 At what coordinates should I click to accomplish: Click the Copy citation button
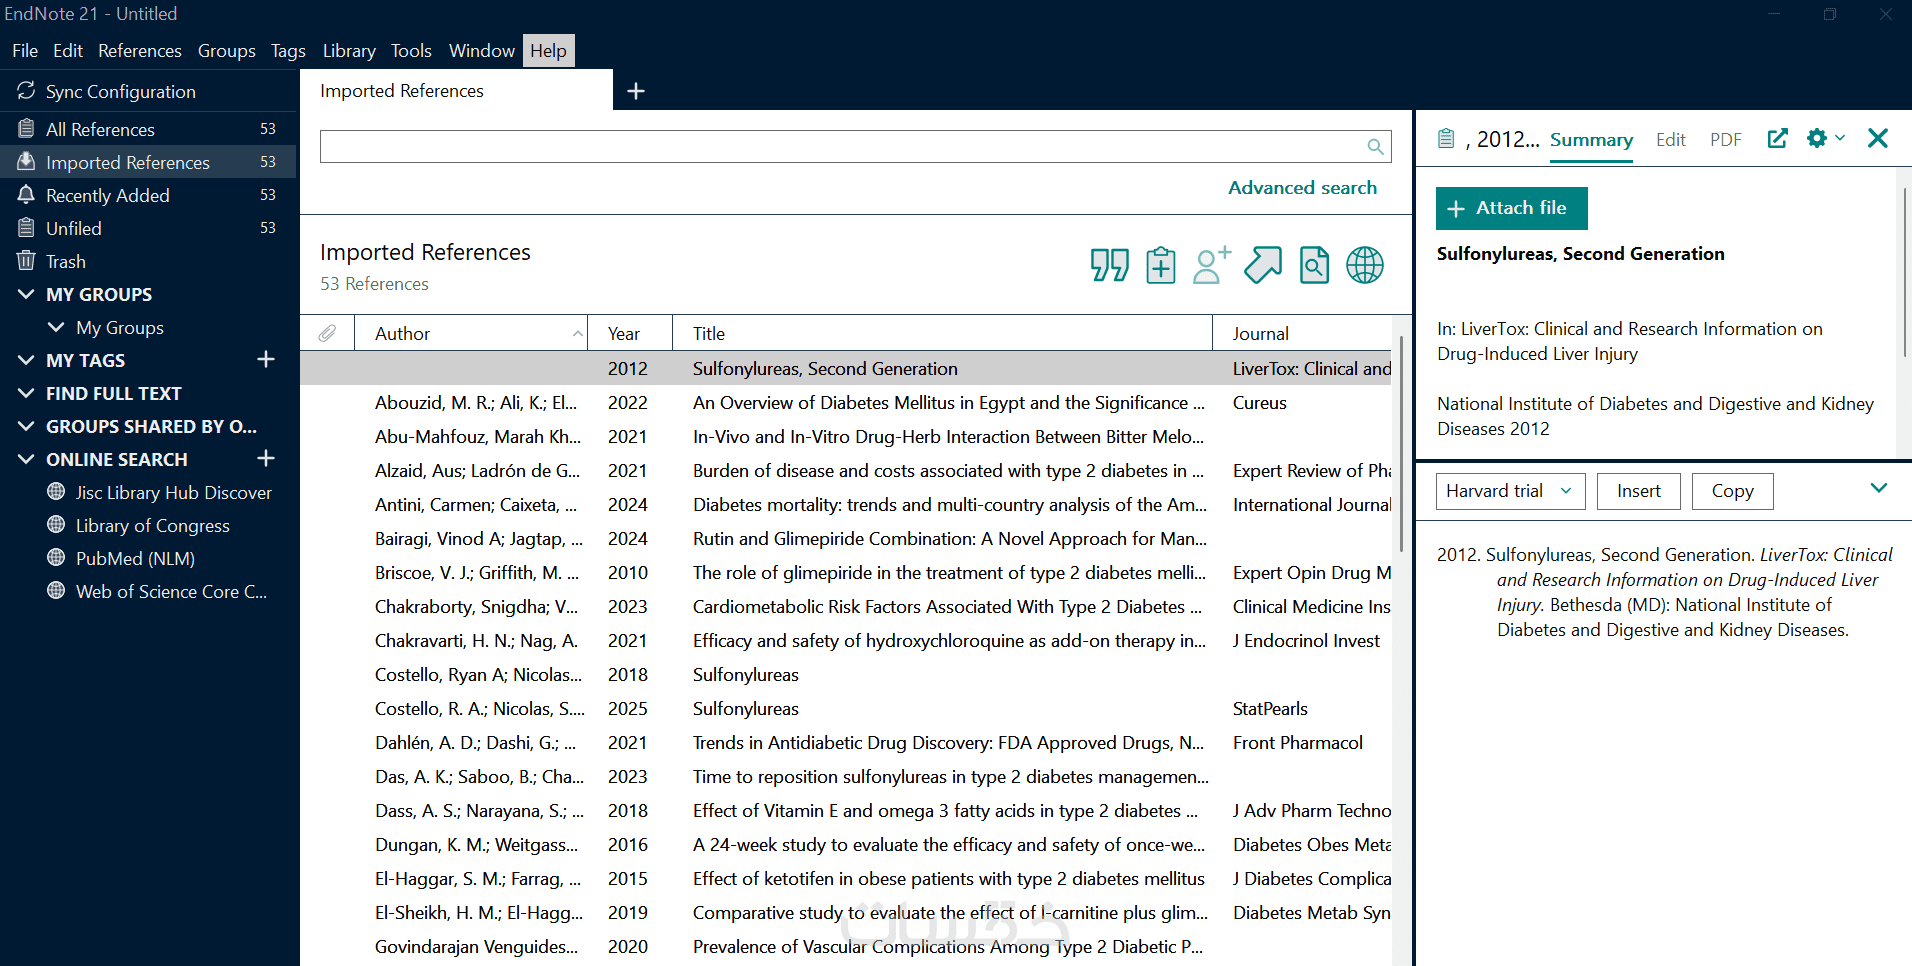(1733, 491)
